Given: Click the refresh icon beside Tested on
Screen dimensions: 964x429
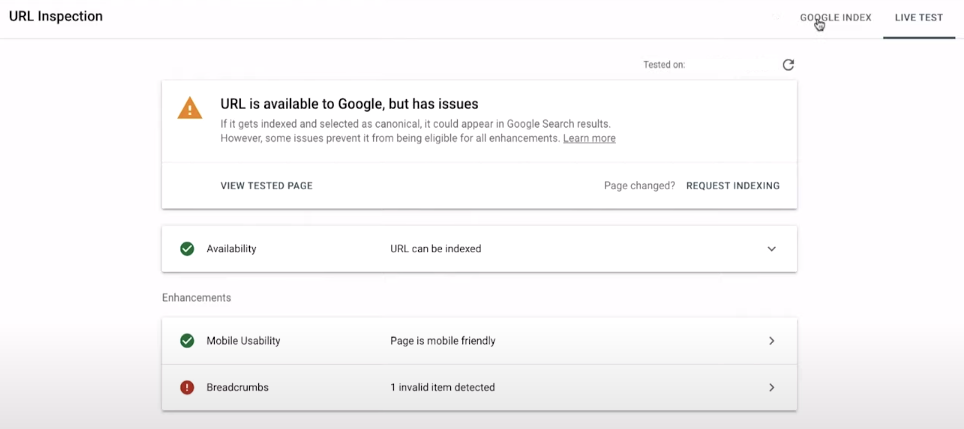Looking at the screenshot, I should click(788, 65).
